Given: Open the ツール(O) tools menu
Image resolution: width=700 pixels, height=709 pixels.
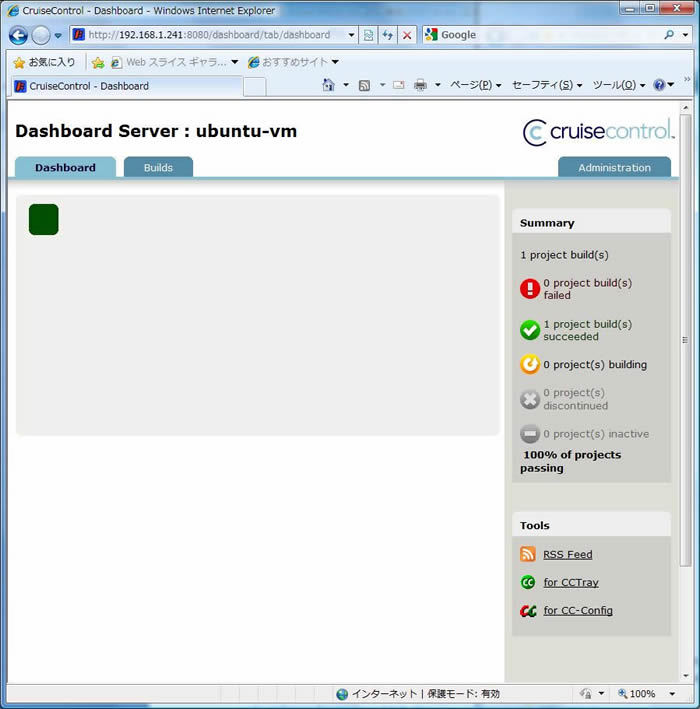Looking at the screenshot, I should (x=619, y=85).
